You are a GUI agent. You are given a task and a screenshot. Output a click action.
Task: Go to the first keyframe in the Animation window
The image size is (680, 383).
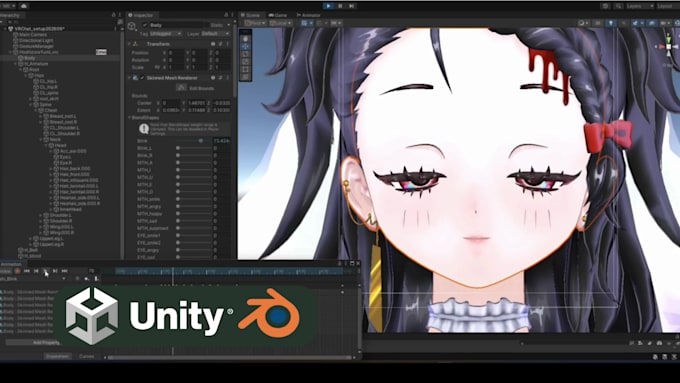tap(27, 271)
